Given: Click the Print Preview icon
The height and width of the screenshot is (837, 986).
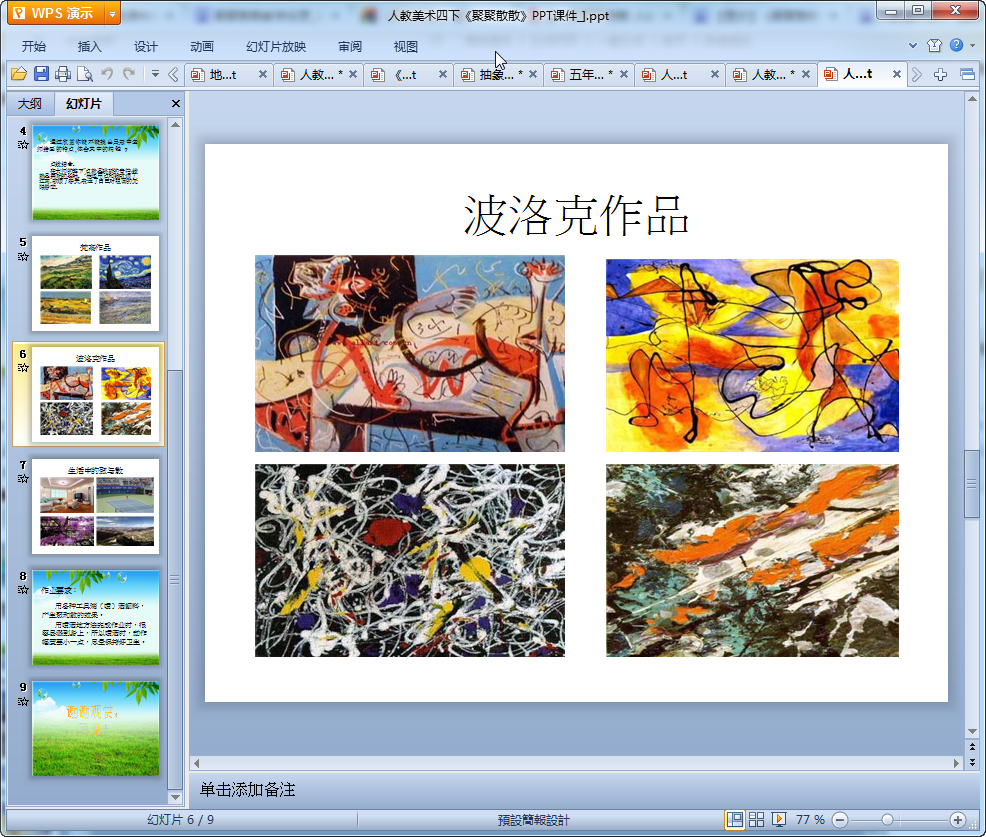Looking at the screenshot, I should [85, 74].
